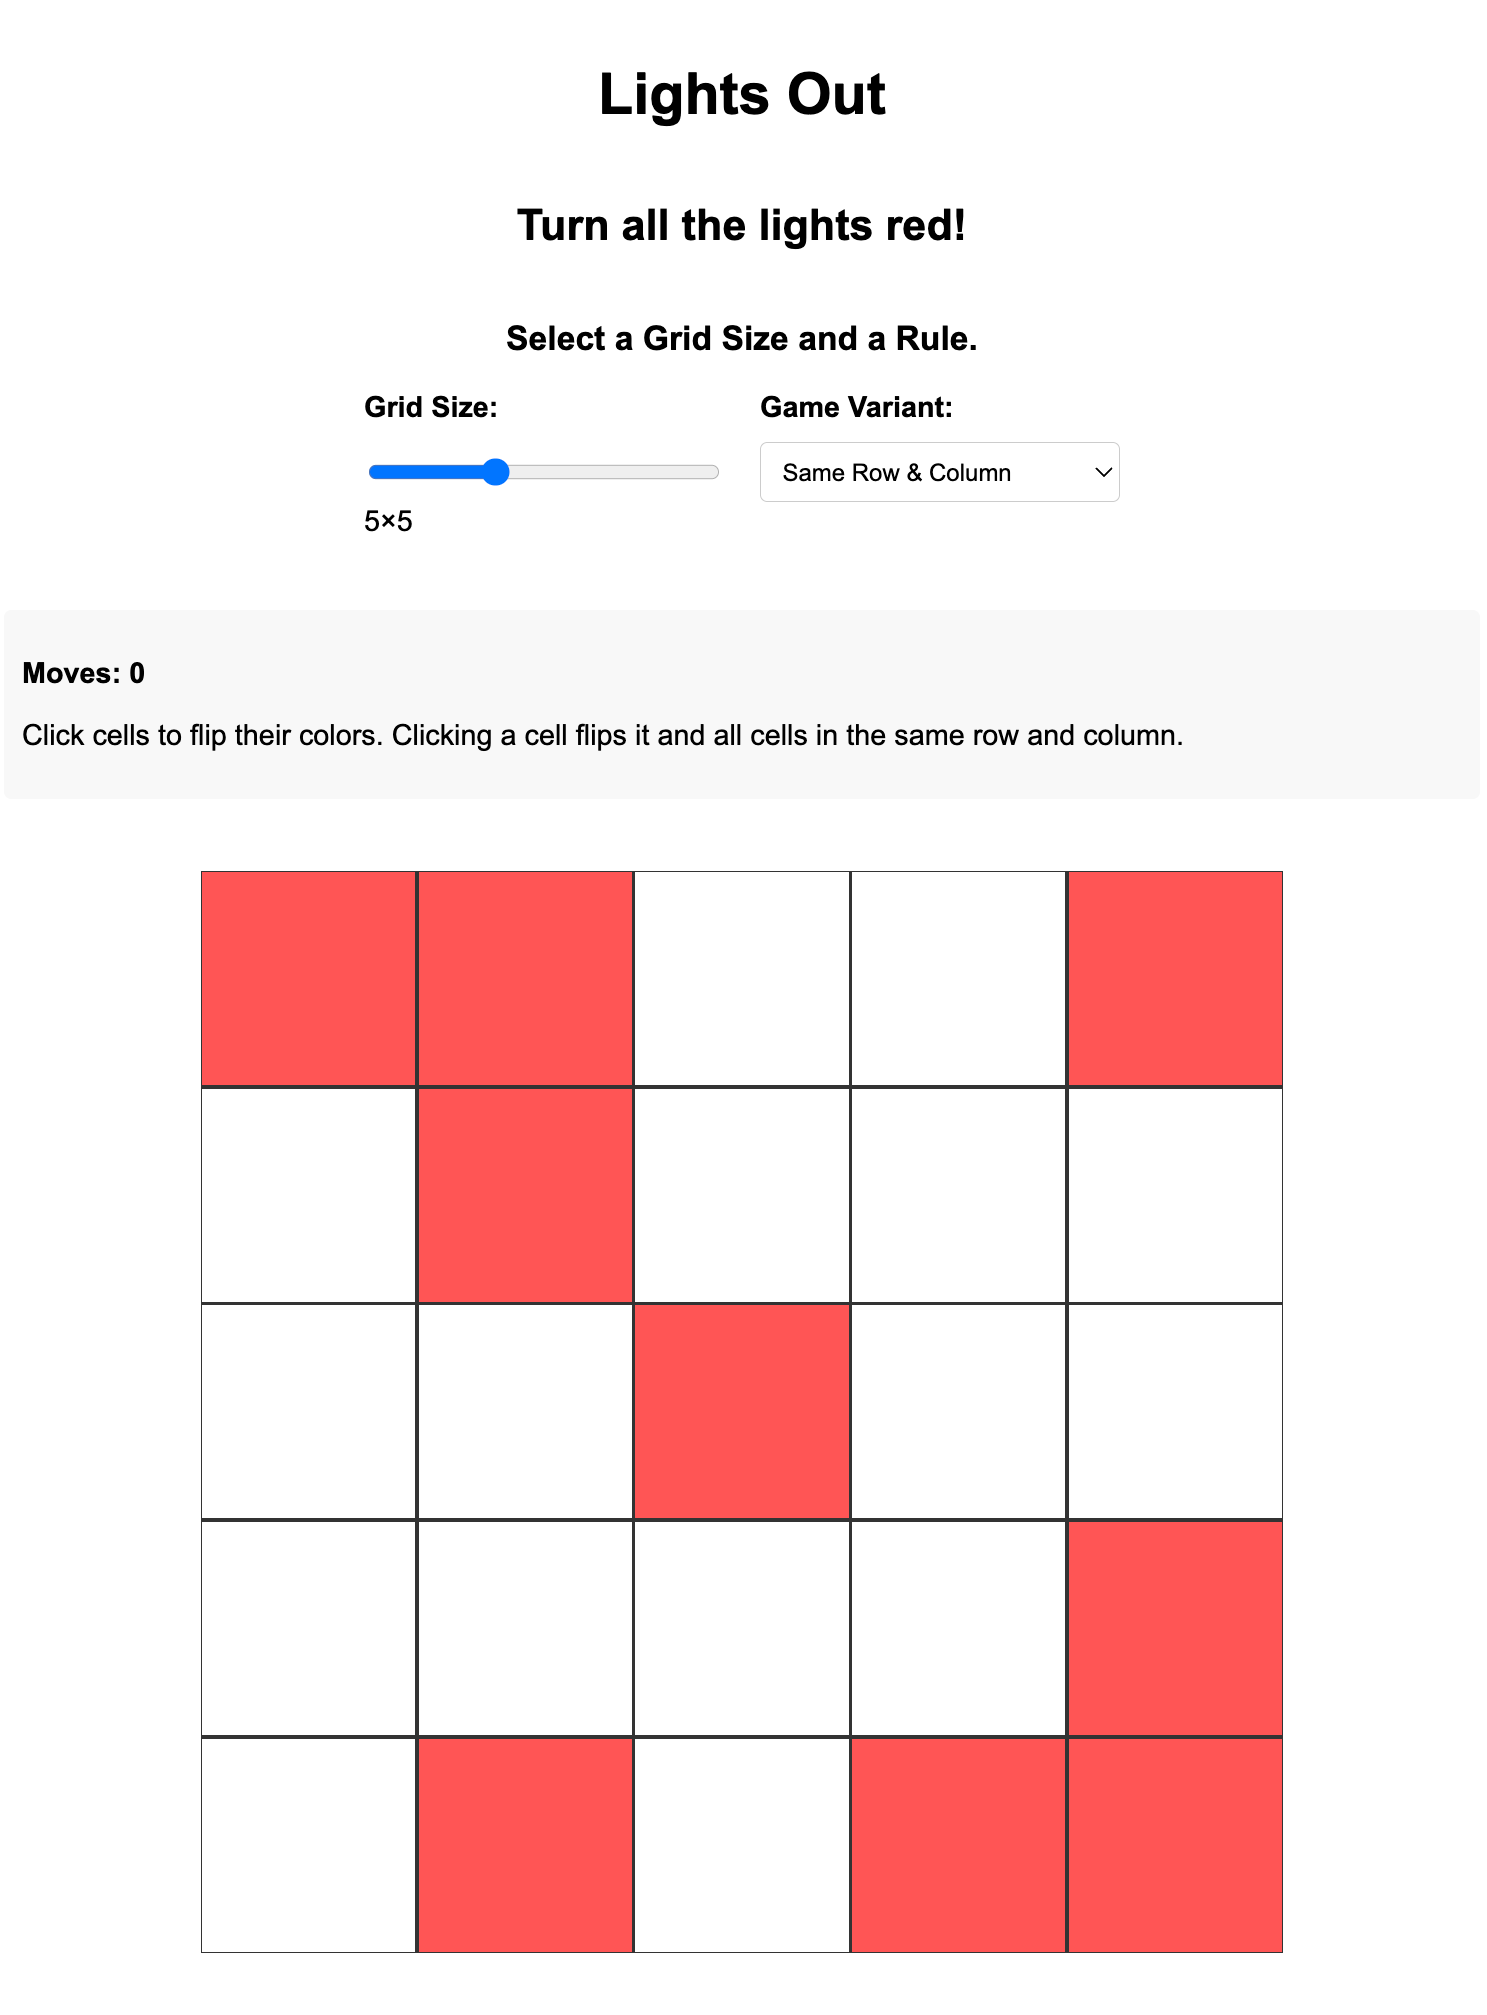Screen dimensions: 1487x2015
Task: Open the Game Variant dropdown
Action: point(939,472)
